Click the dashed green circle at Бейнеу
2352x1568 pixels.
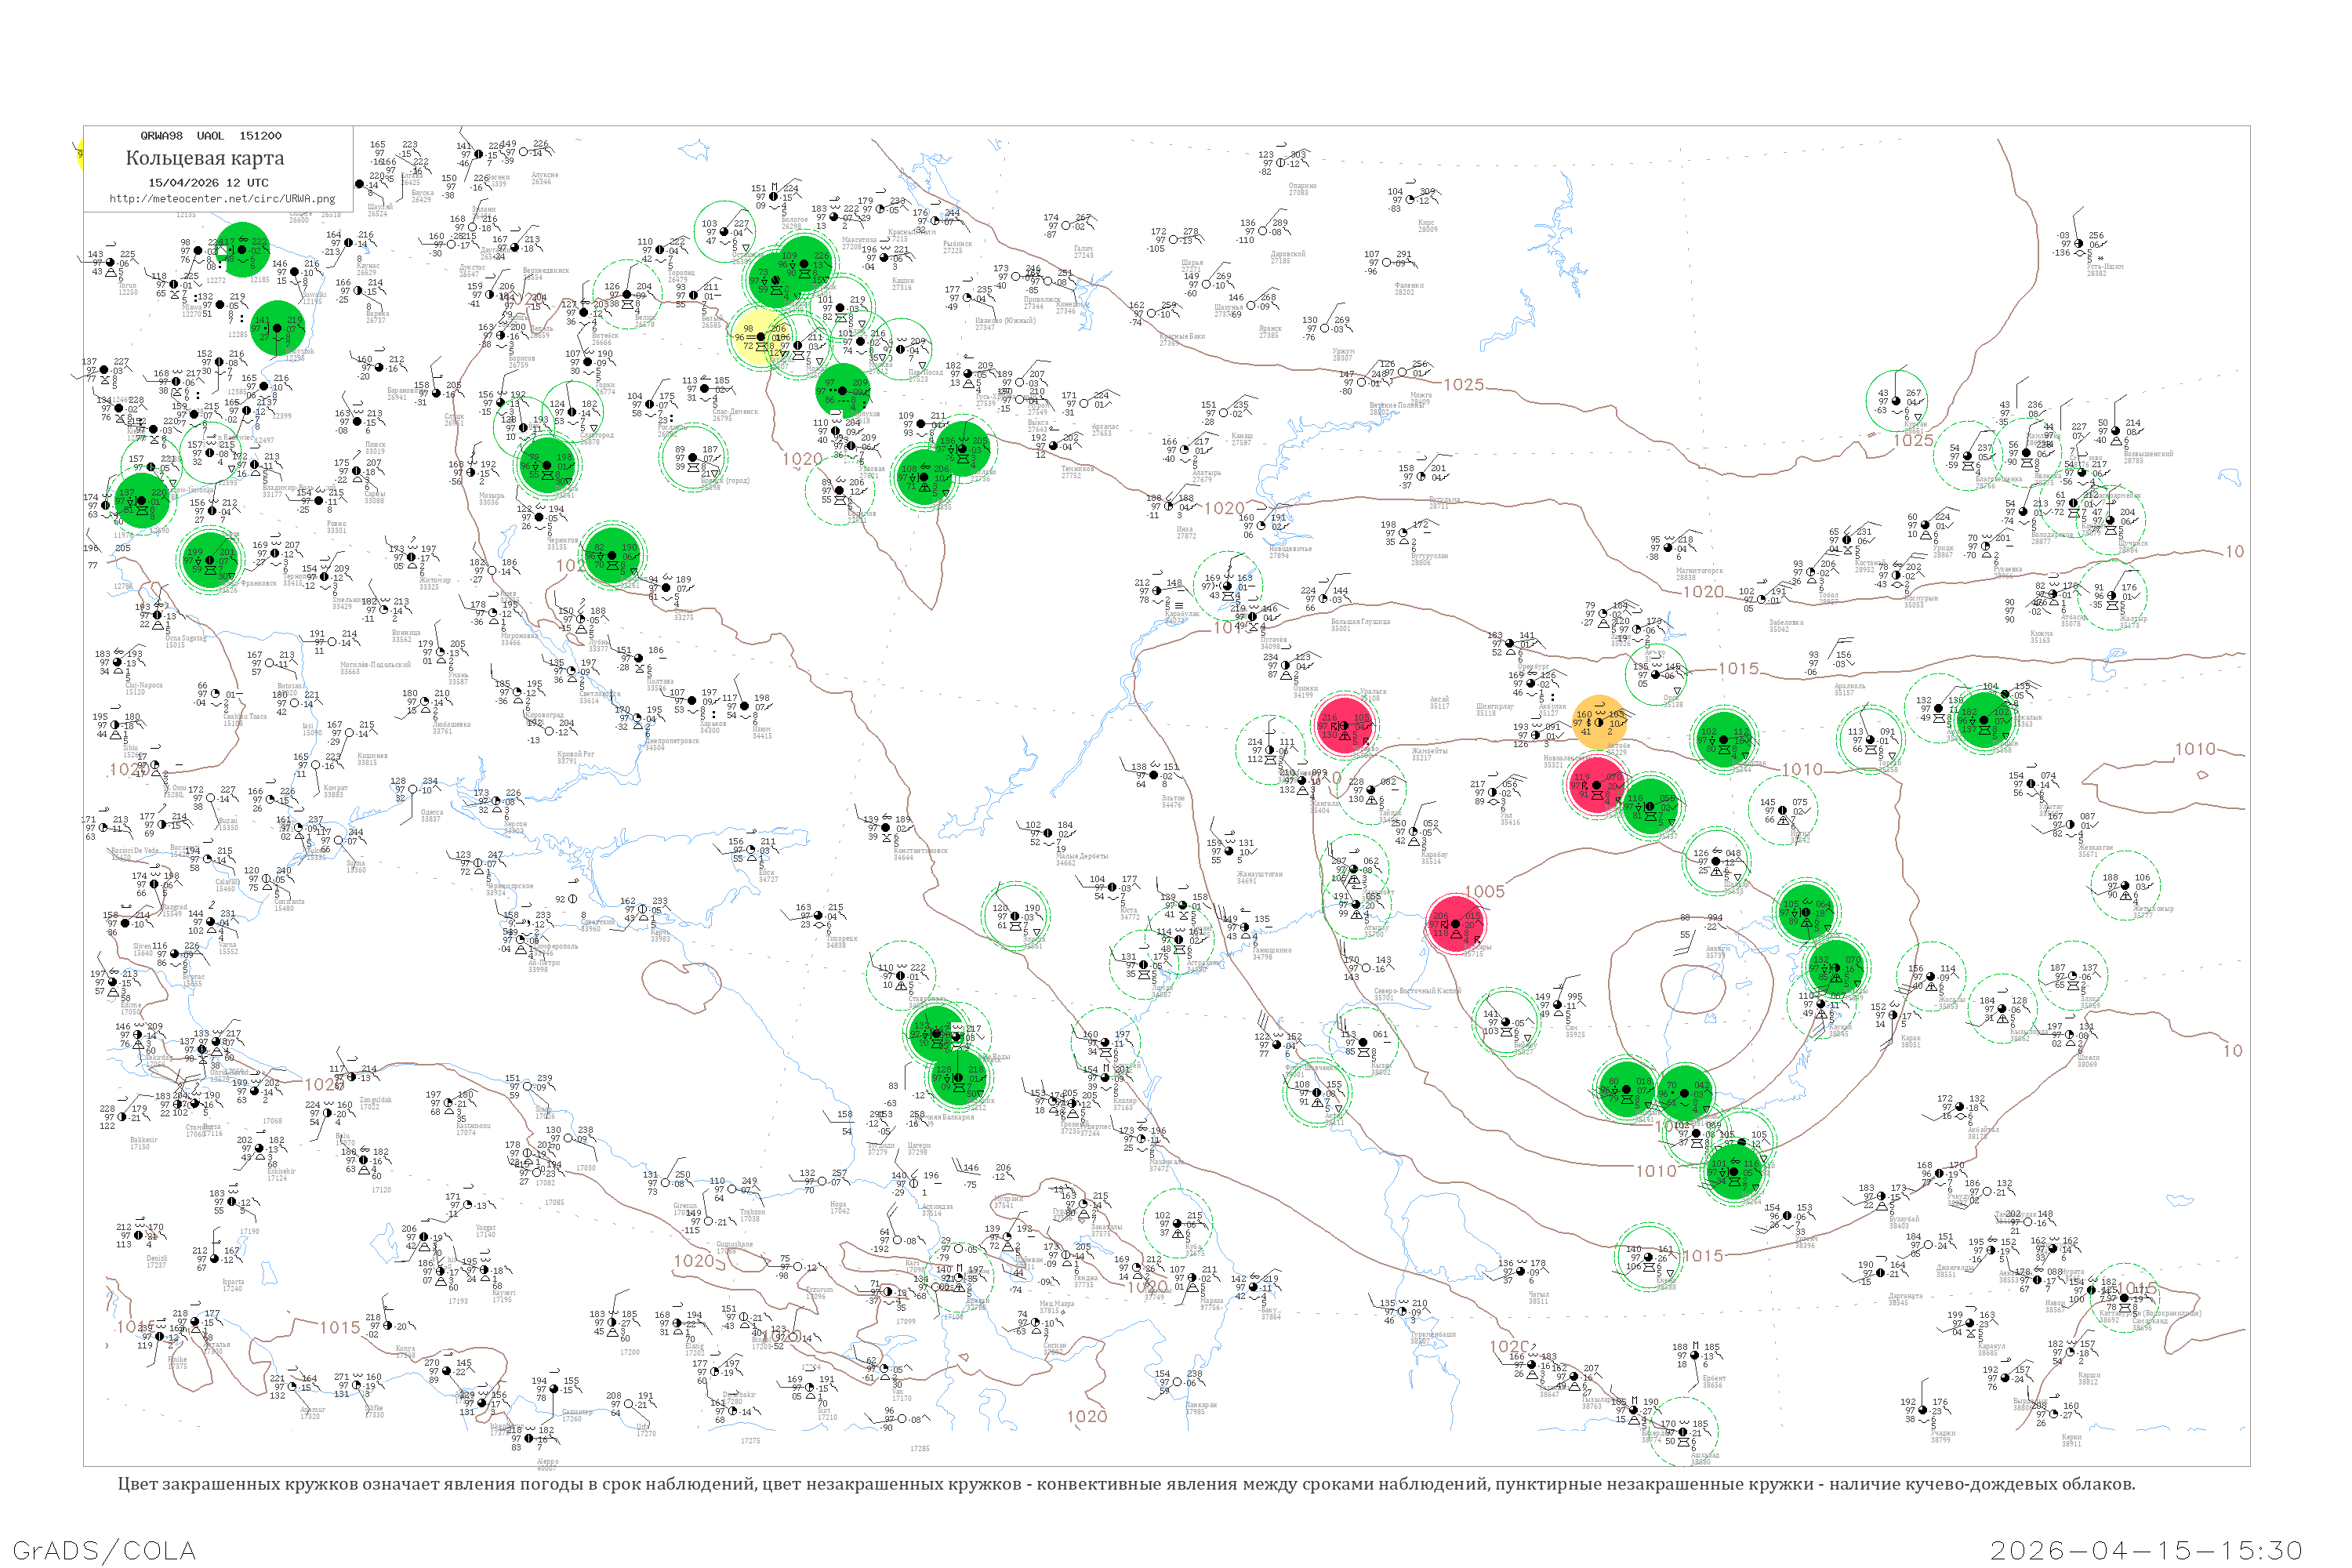click(1505, 1022)
